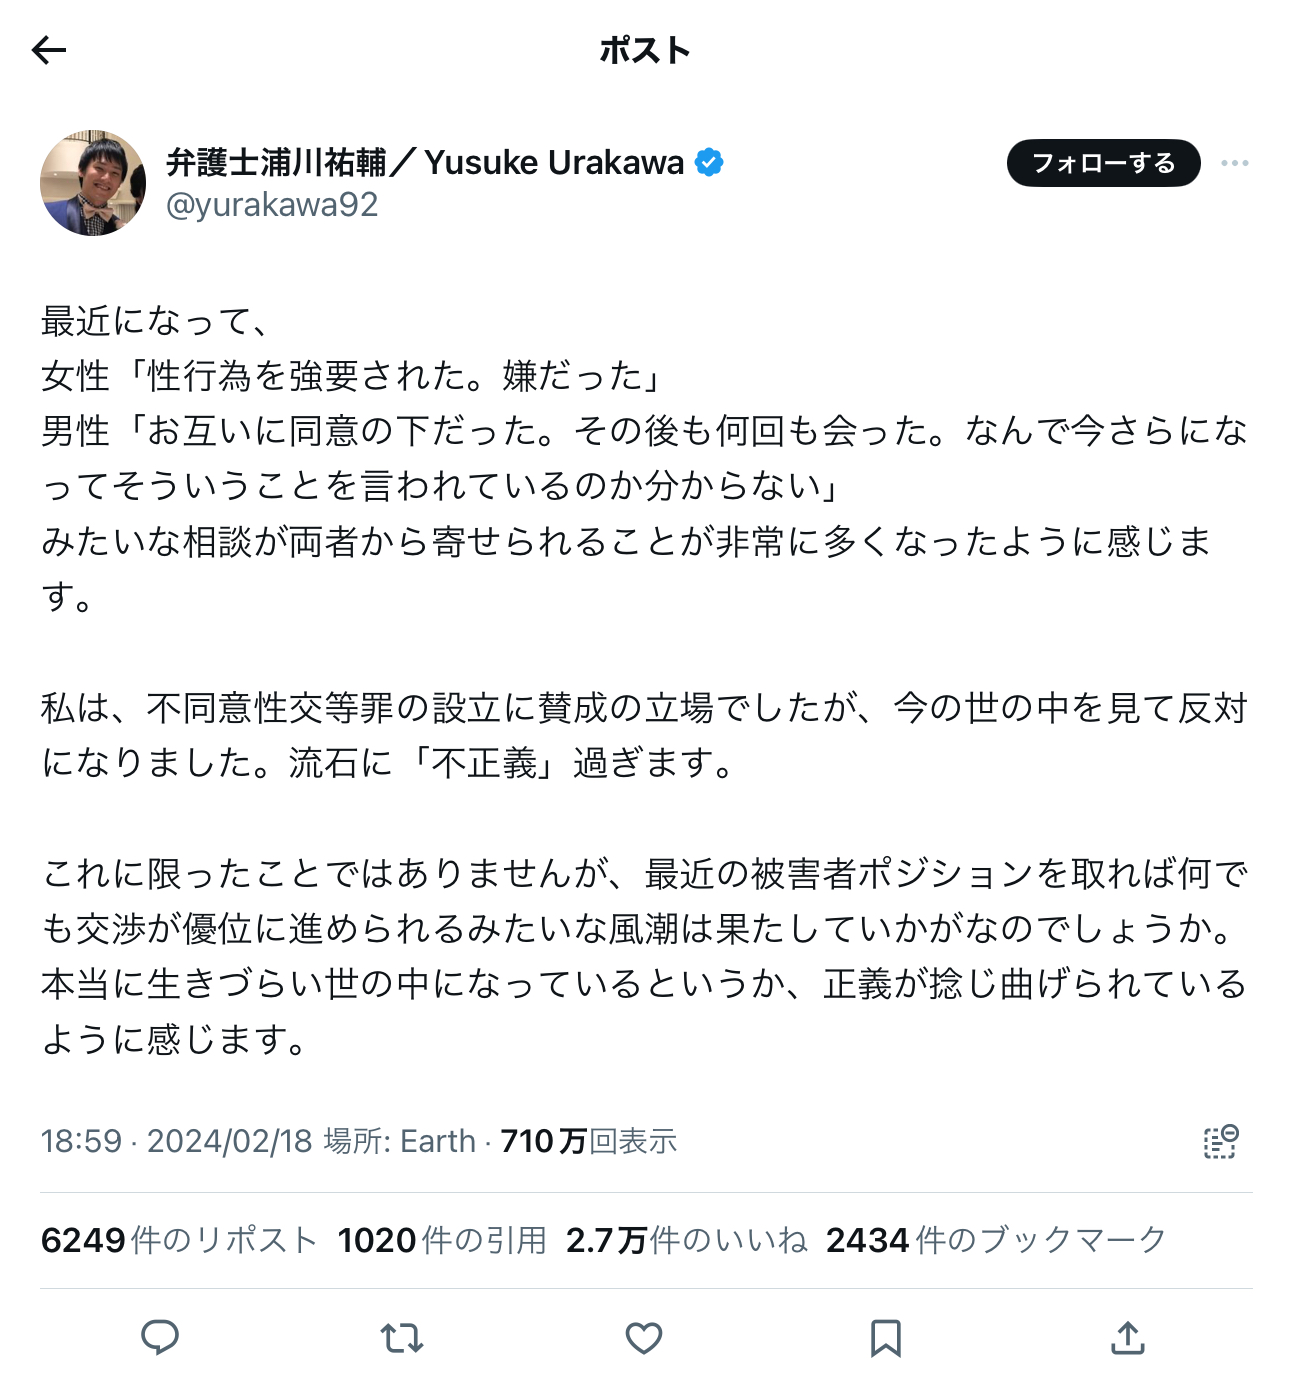Open the 2434 bookmarks count
This screenshot has height=1380, width=1293.
click(x=996, y=1240)
